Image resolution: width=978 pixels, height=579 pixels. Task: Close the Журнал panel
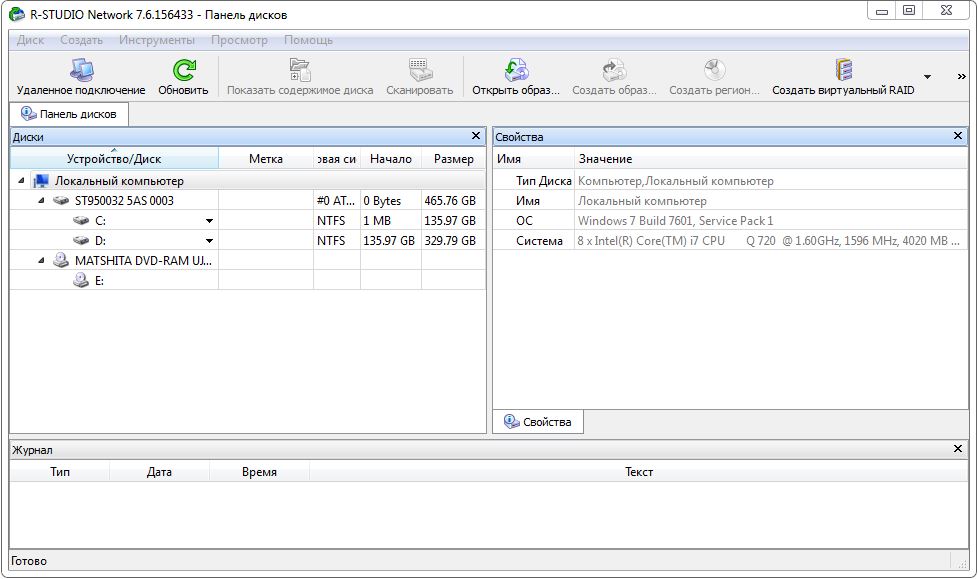958,449
